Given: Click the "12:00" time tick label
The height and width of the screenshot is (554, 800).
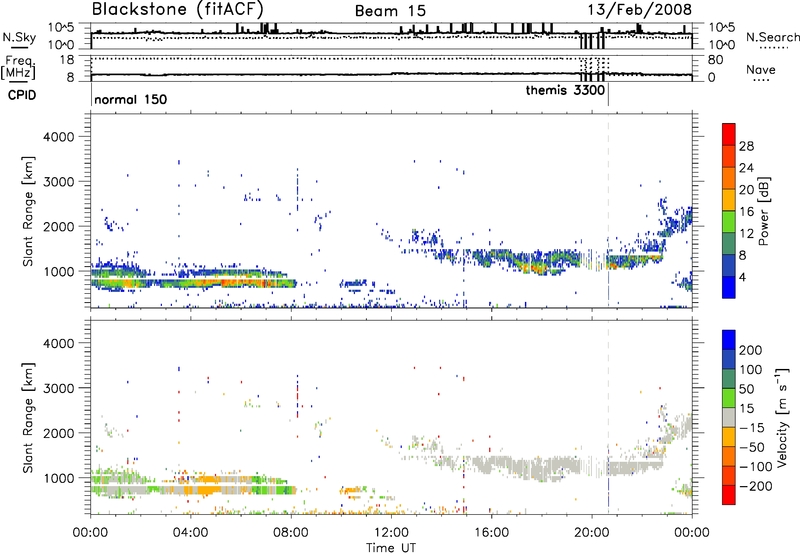Looking at the screenshot, I should click(391, 533).
